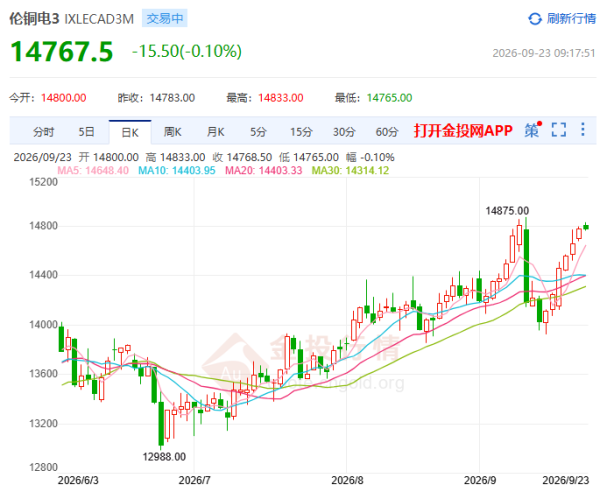Screen dimensions: 600x485
Task: Click the 13200 price axis label
Action: pyautogui.click(x=43, y=423)
